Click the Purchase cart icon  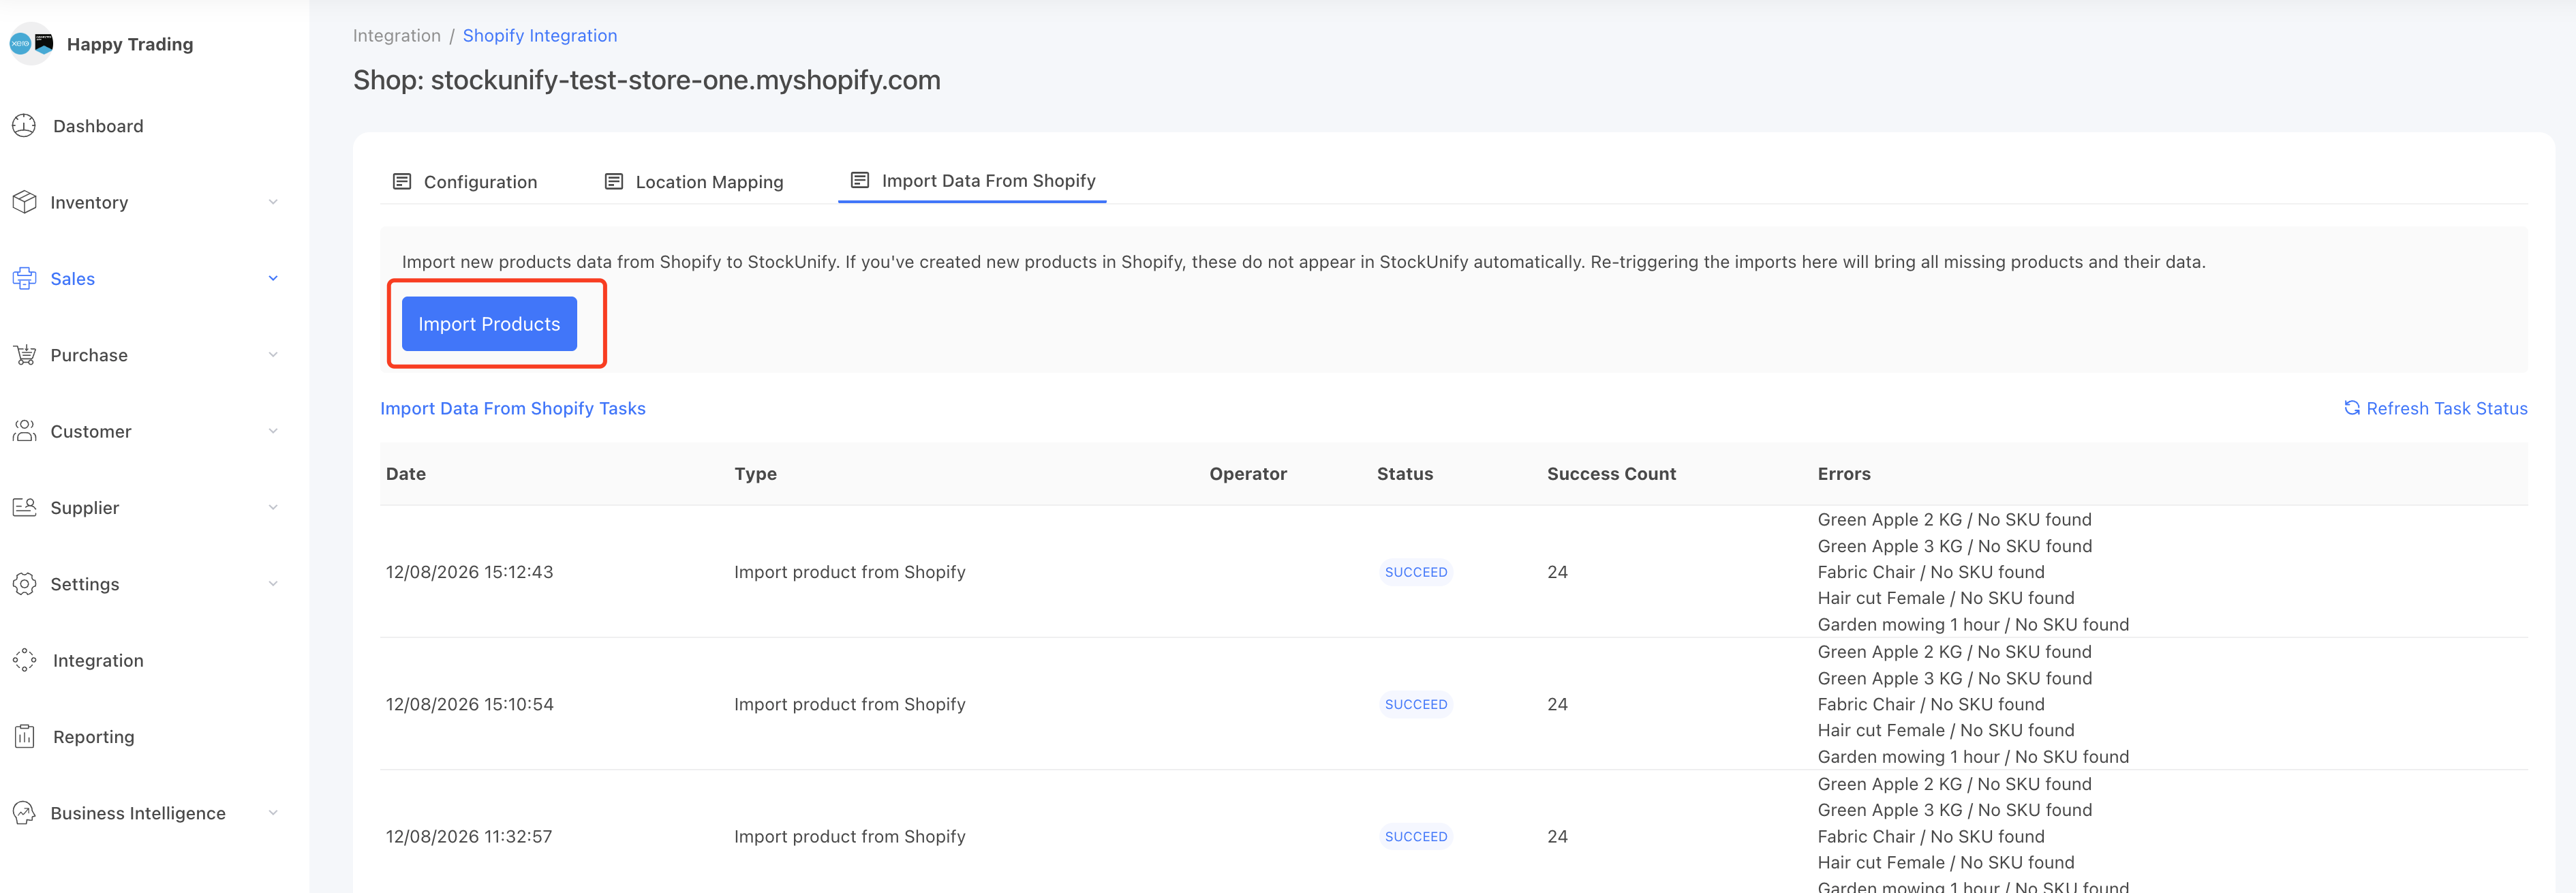(24, 355)
